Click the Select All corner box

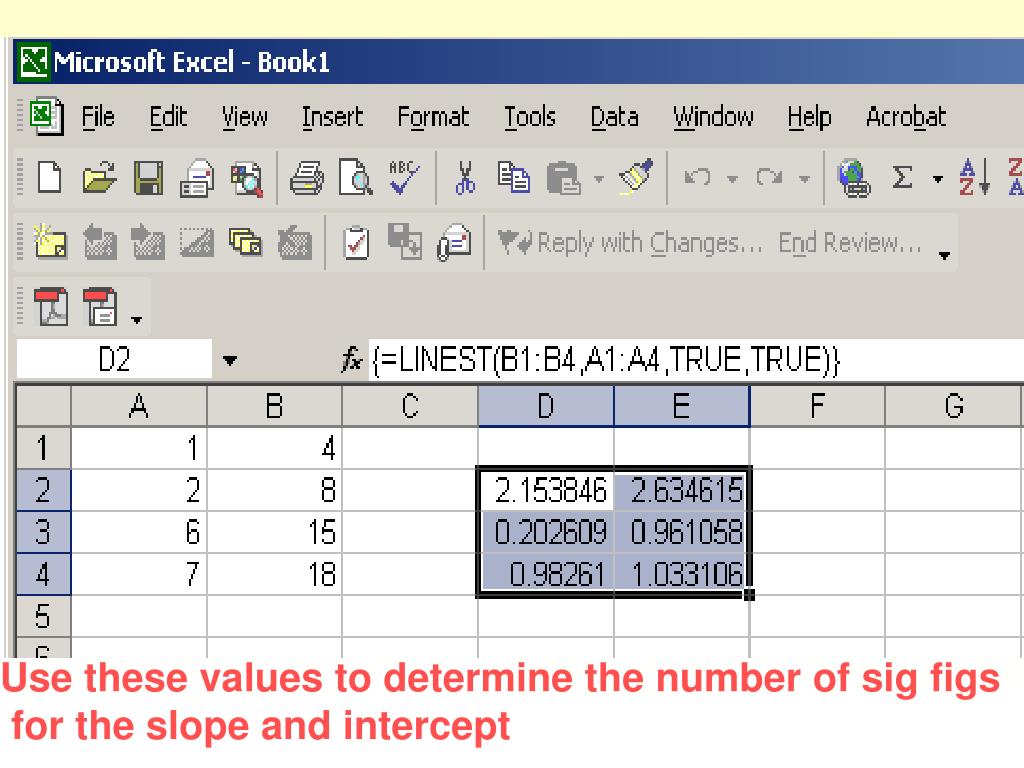pos(42,406)
